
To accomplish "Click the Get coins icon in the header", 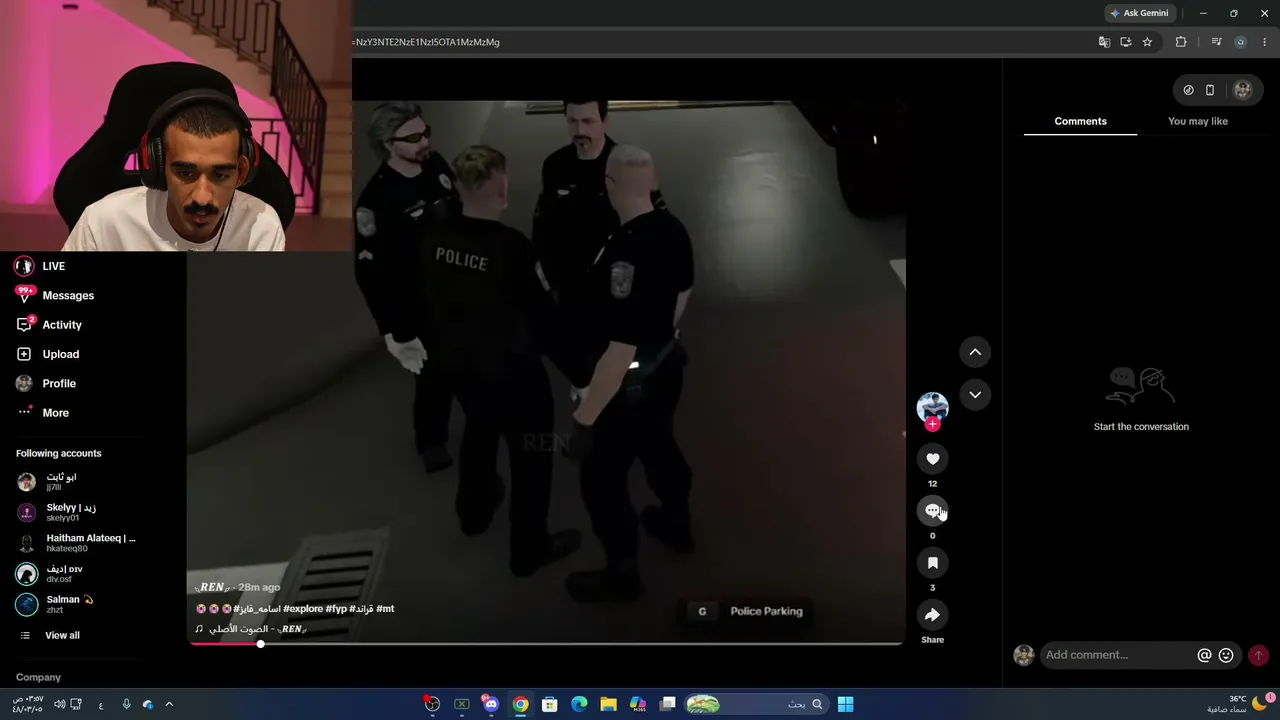I will [1188, 90].
